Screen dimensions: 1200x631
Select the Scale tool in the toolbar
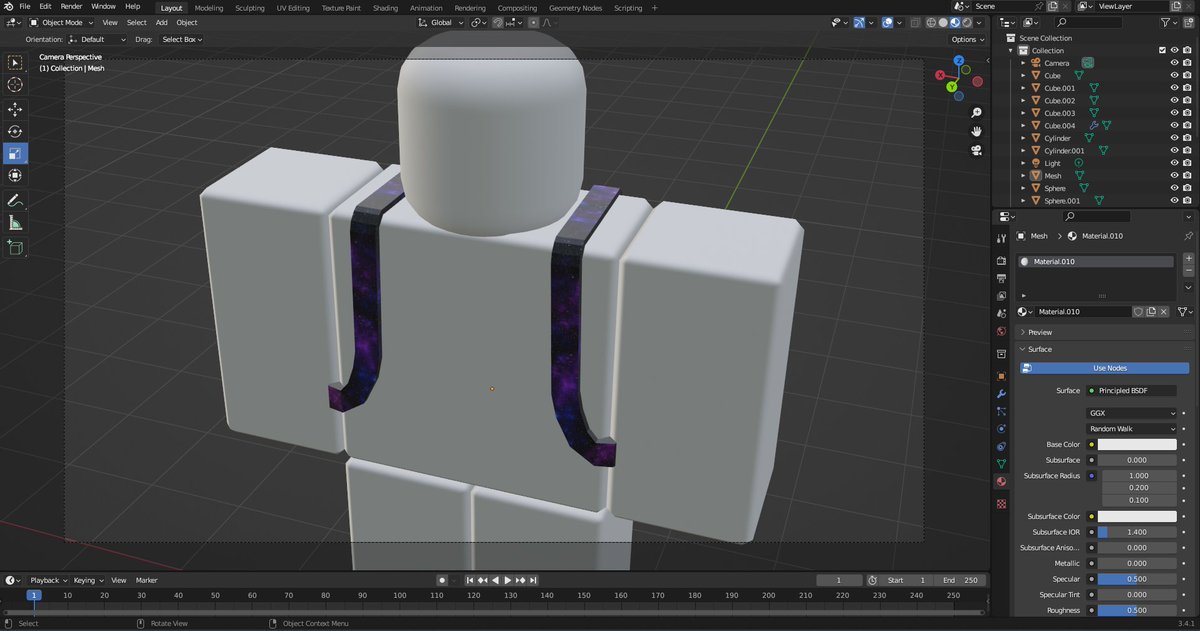(x=15, y=153)
